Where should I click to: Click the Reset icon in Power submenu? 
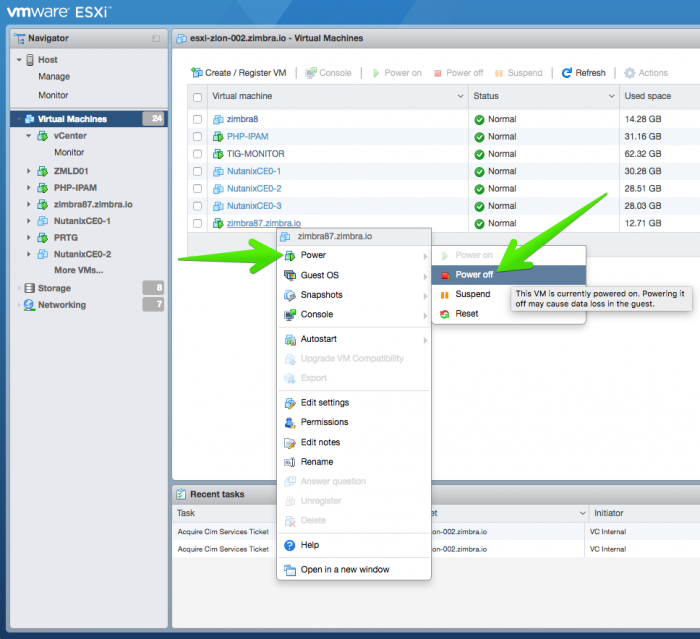point(445,314)
